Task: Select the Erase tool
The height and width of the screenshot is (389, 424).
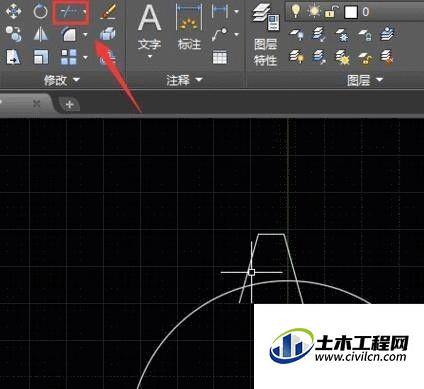Action: [x=108, y=12]
